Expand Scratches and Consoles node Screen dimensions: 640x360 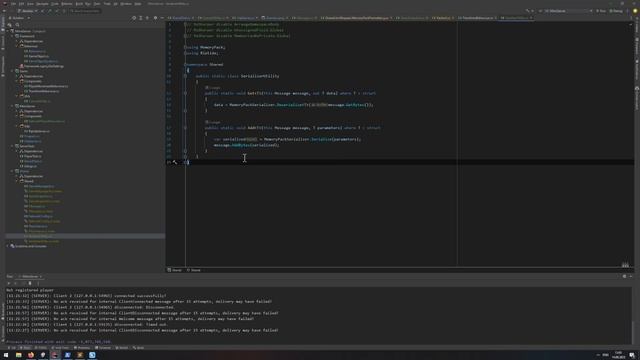(x=7, y=246)
